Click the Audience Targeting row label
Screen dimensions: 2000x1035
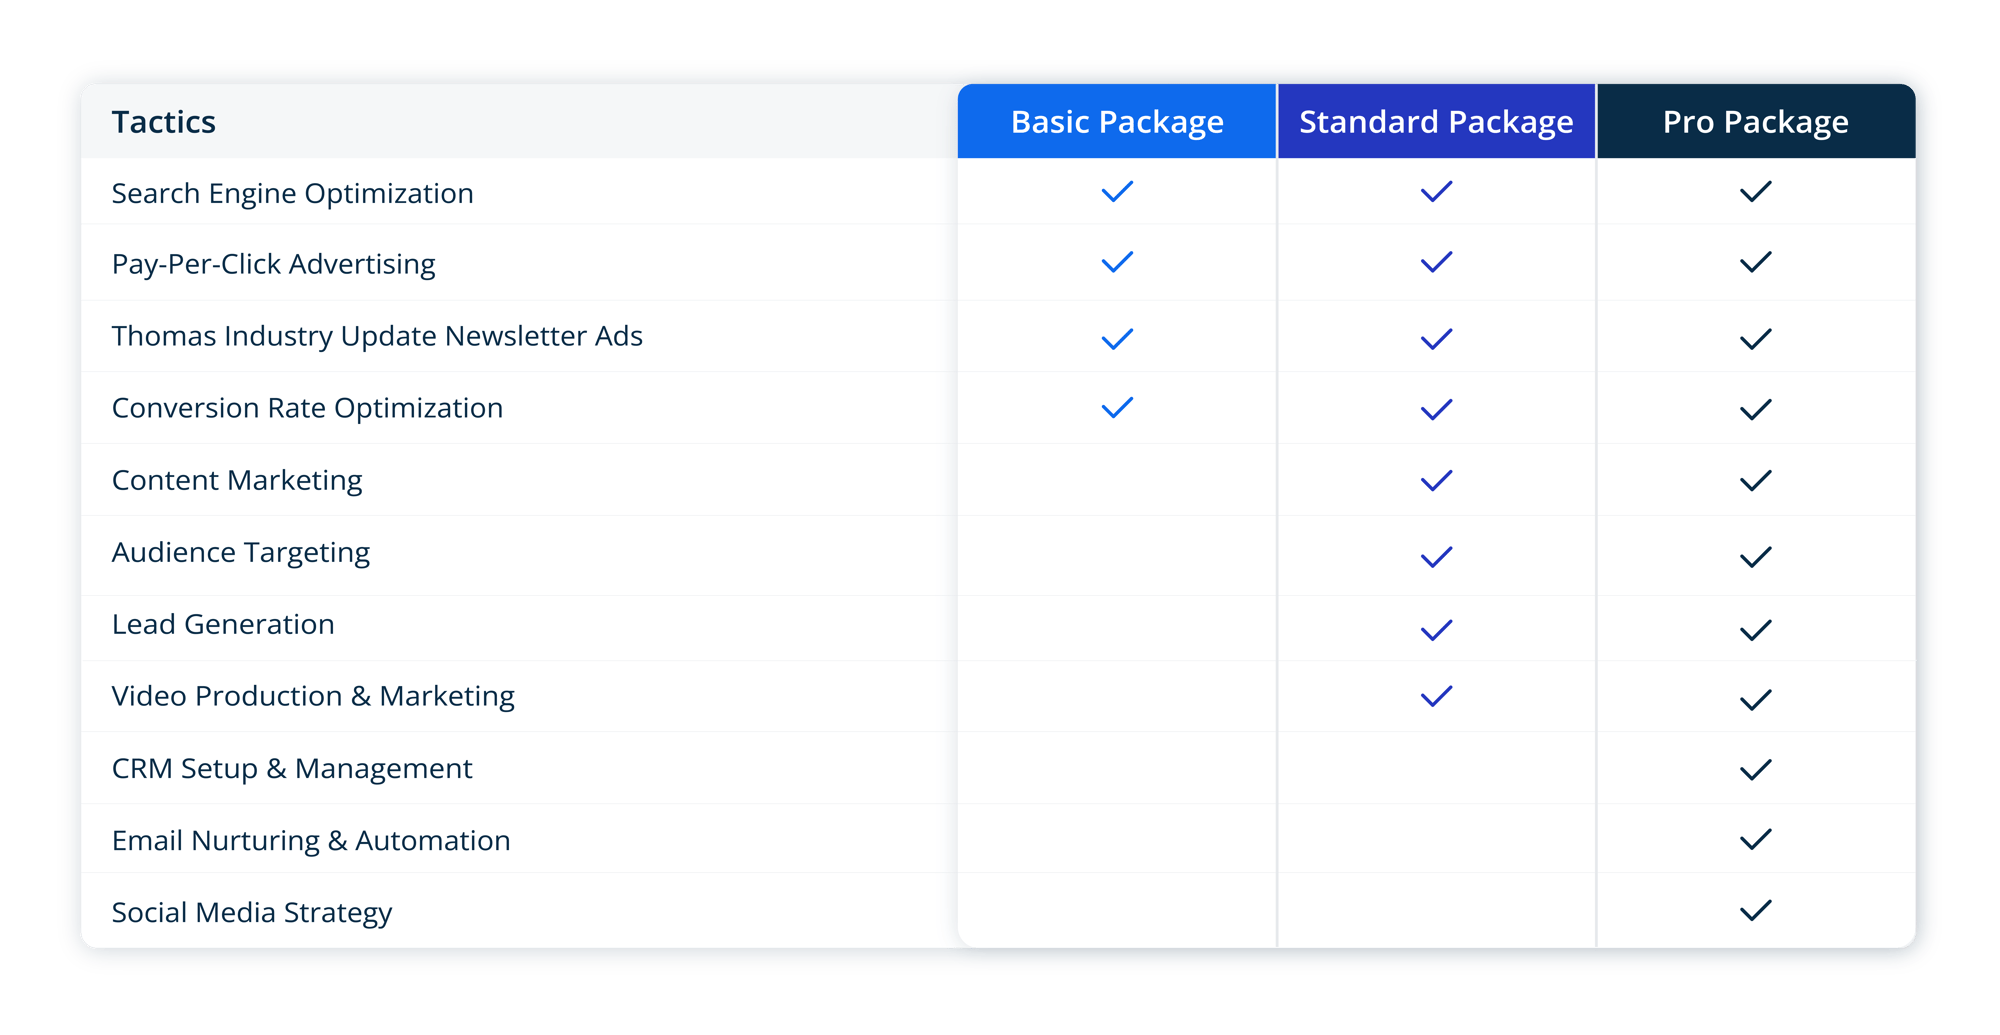click(x=241, y=552)
